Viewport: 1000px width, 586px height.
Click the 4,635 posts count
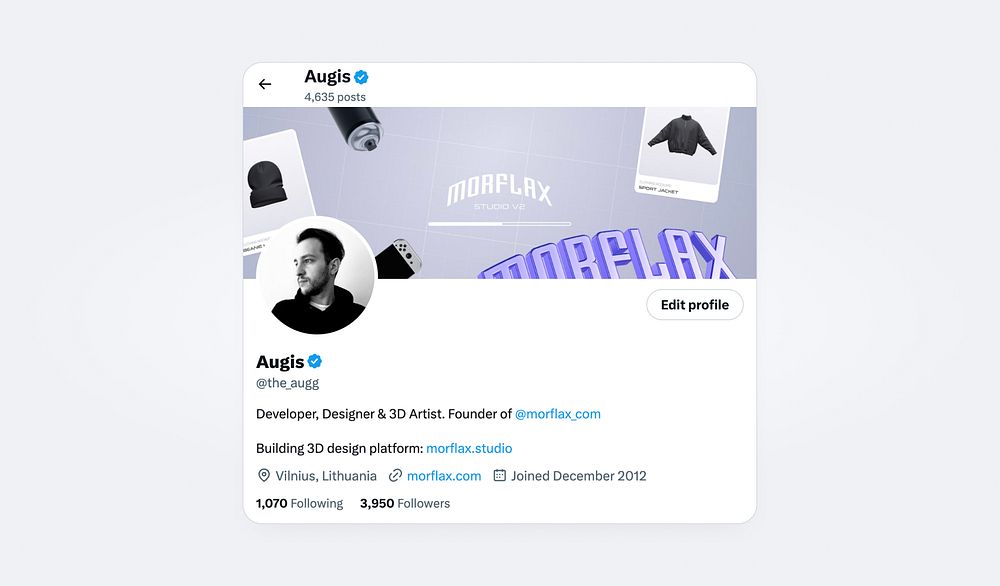(x=335, y=97)
